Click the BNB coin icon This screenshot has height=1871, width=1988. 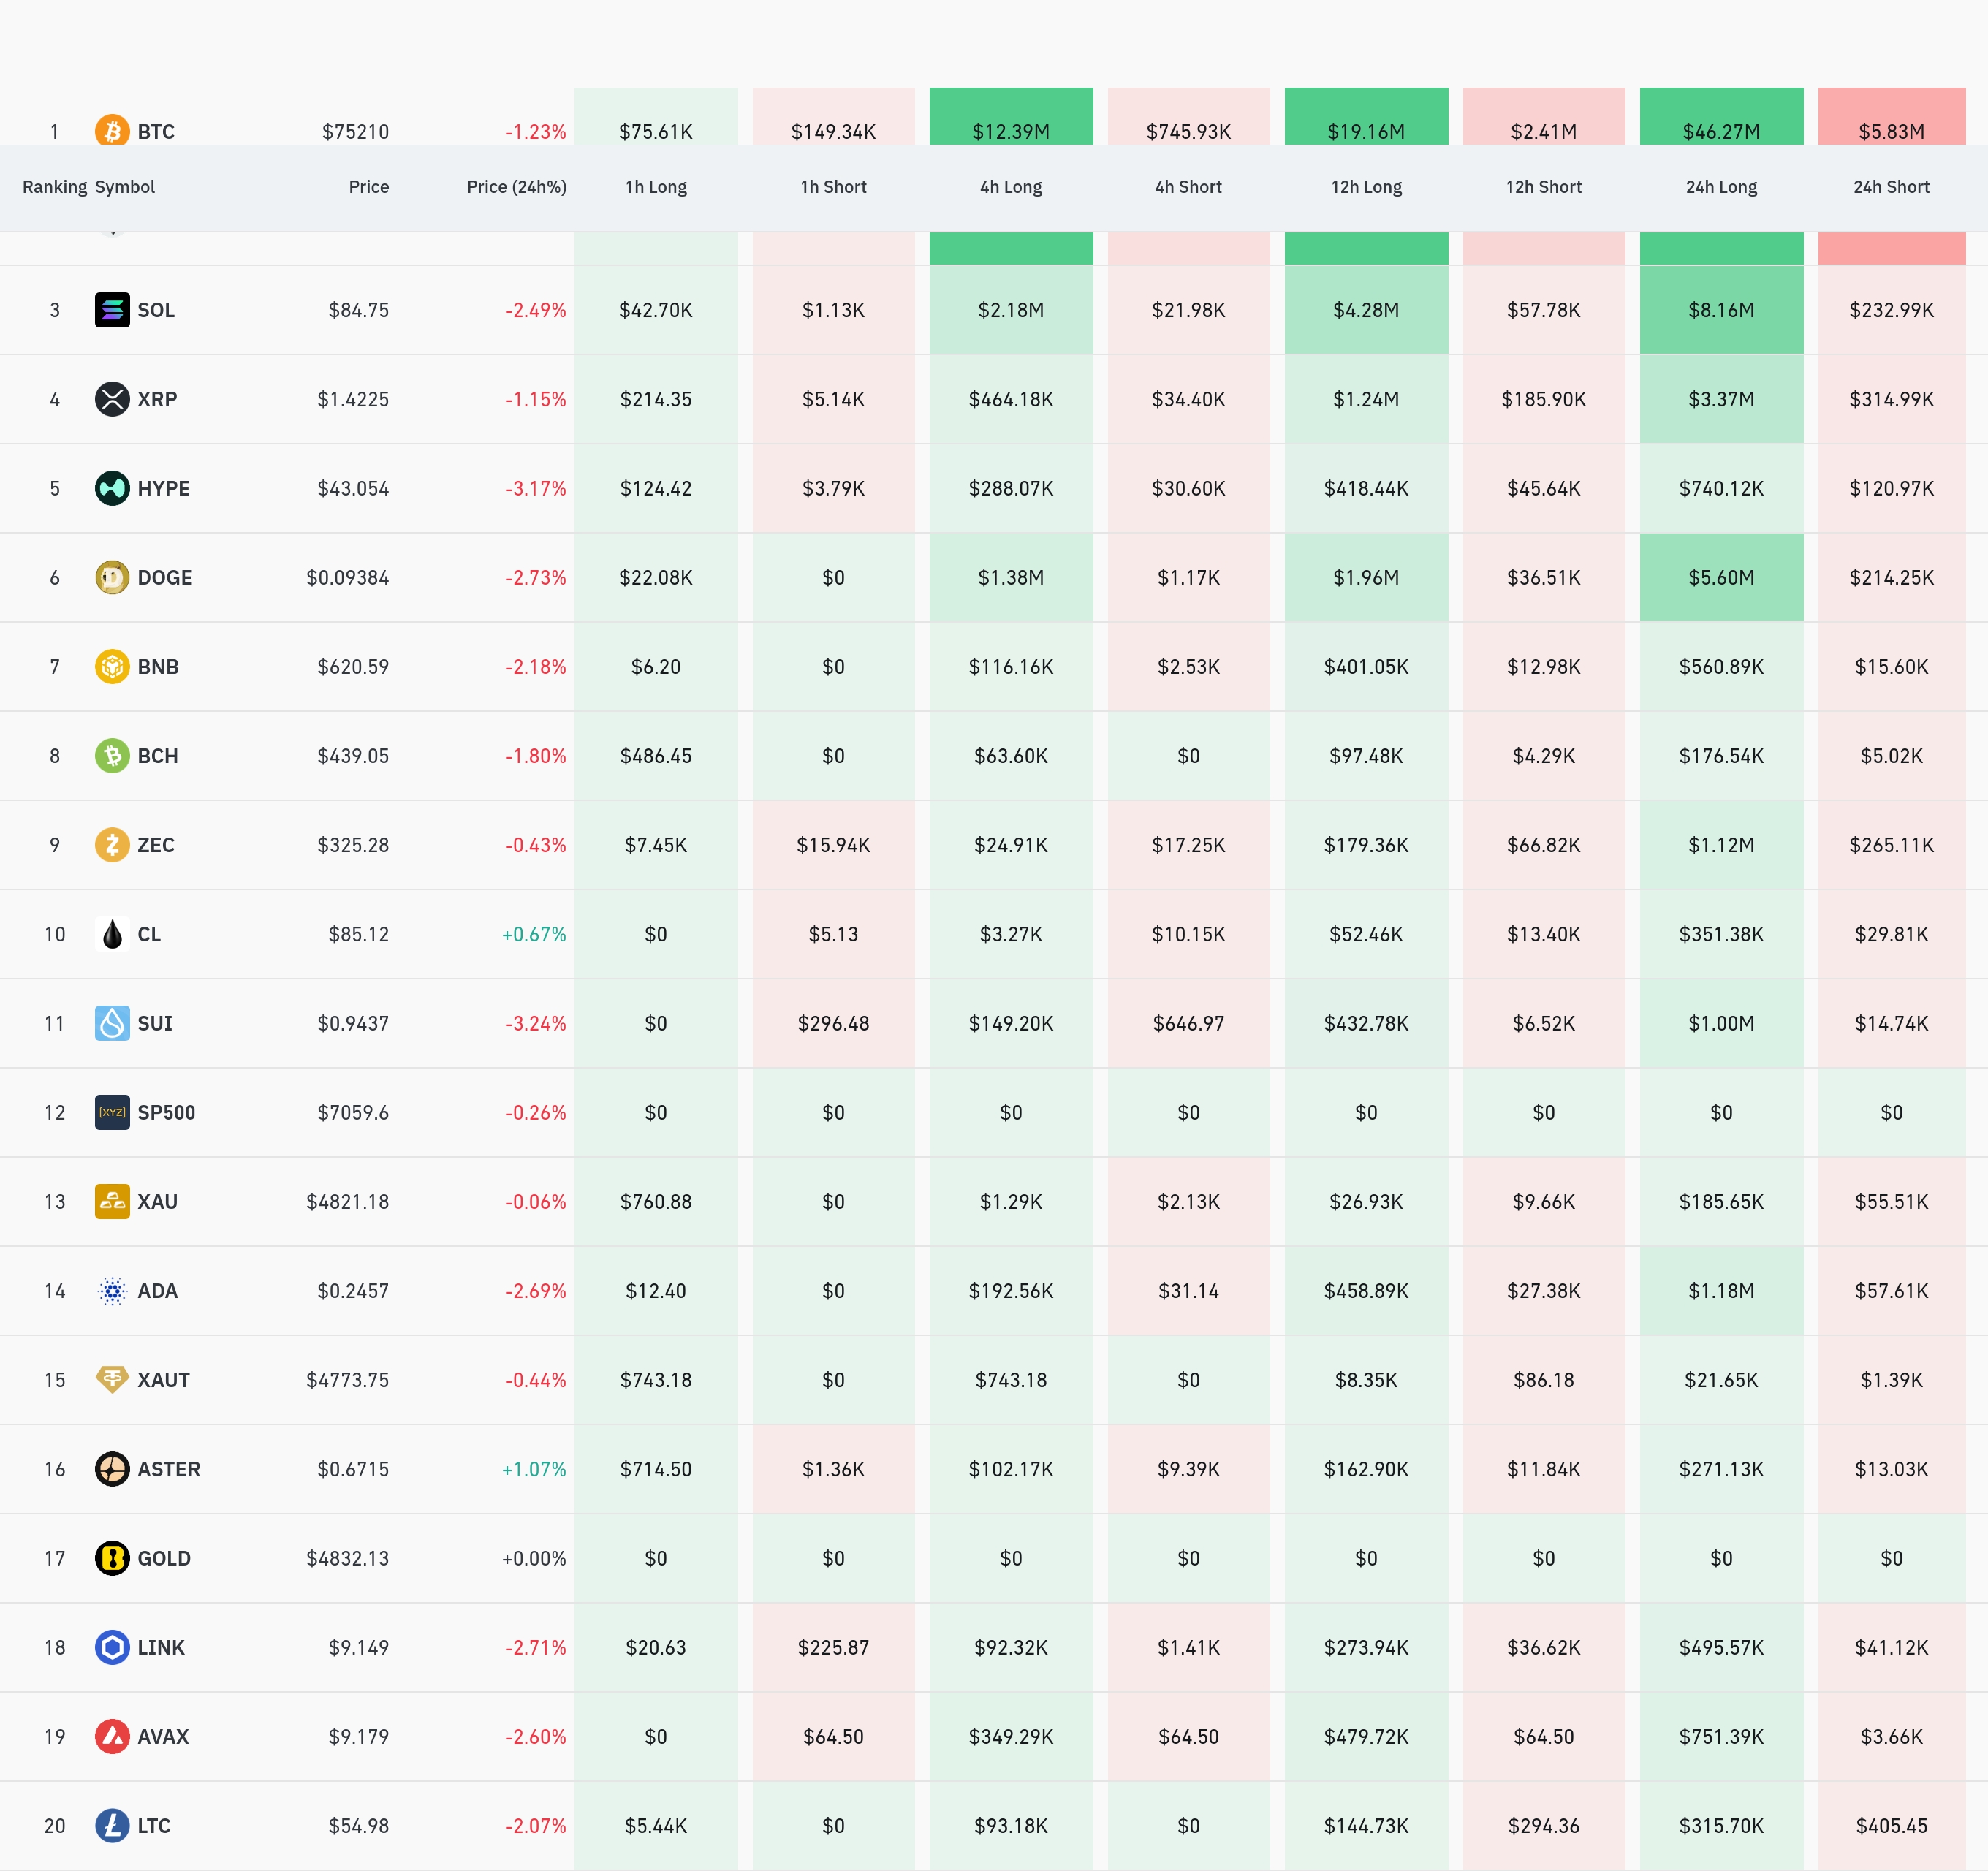[112, 666]
